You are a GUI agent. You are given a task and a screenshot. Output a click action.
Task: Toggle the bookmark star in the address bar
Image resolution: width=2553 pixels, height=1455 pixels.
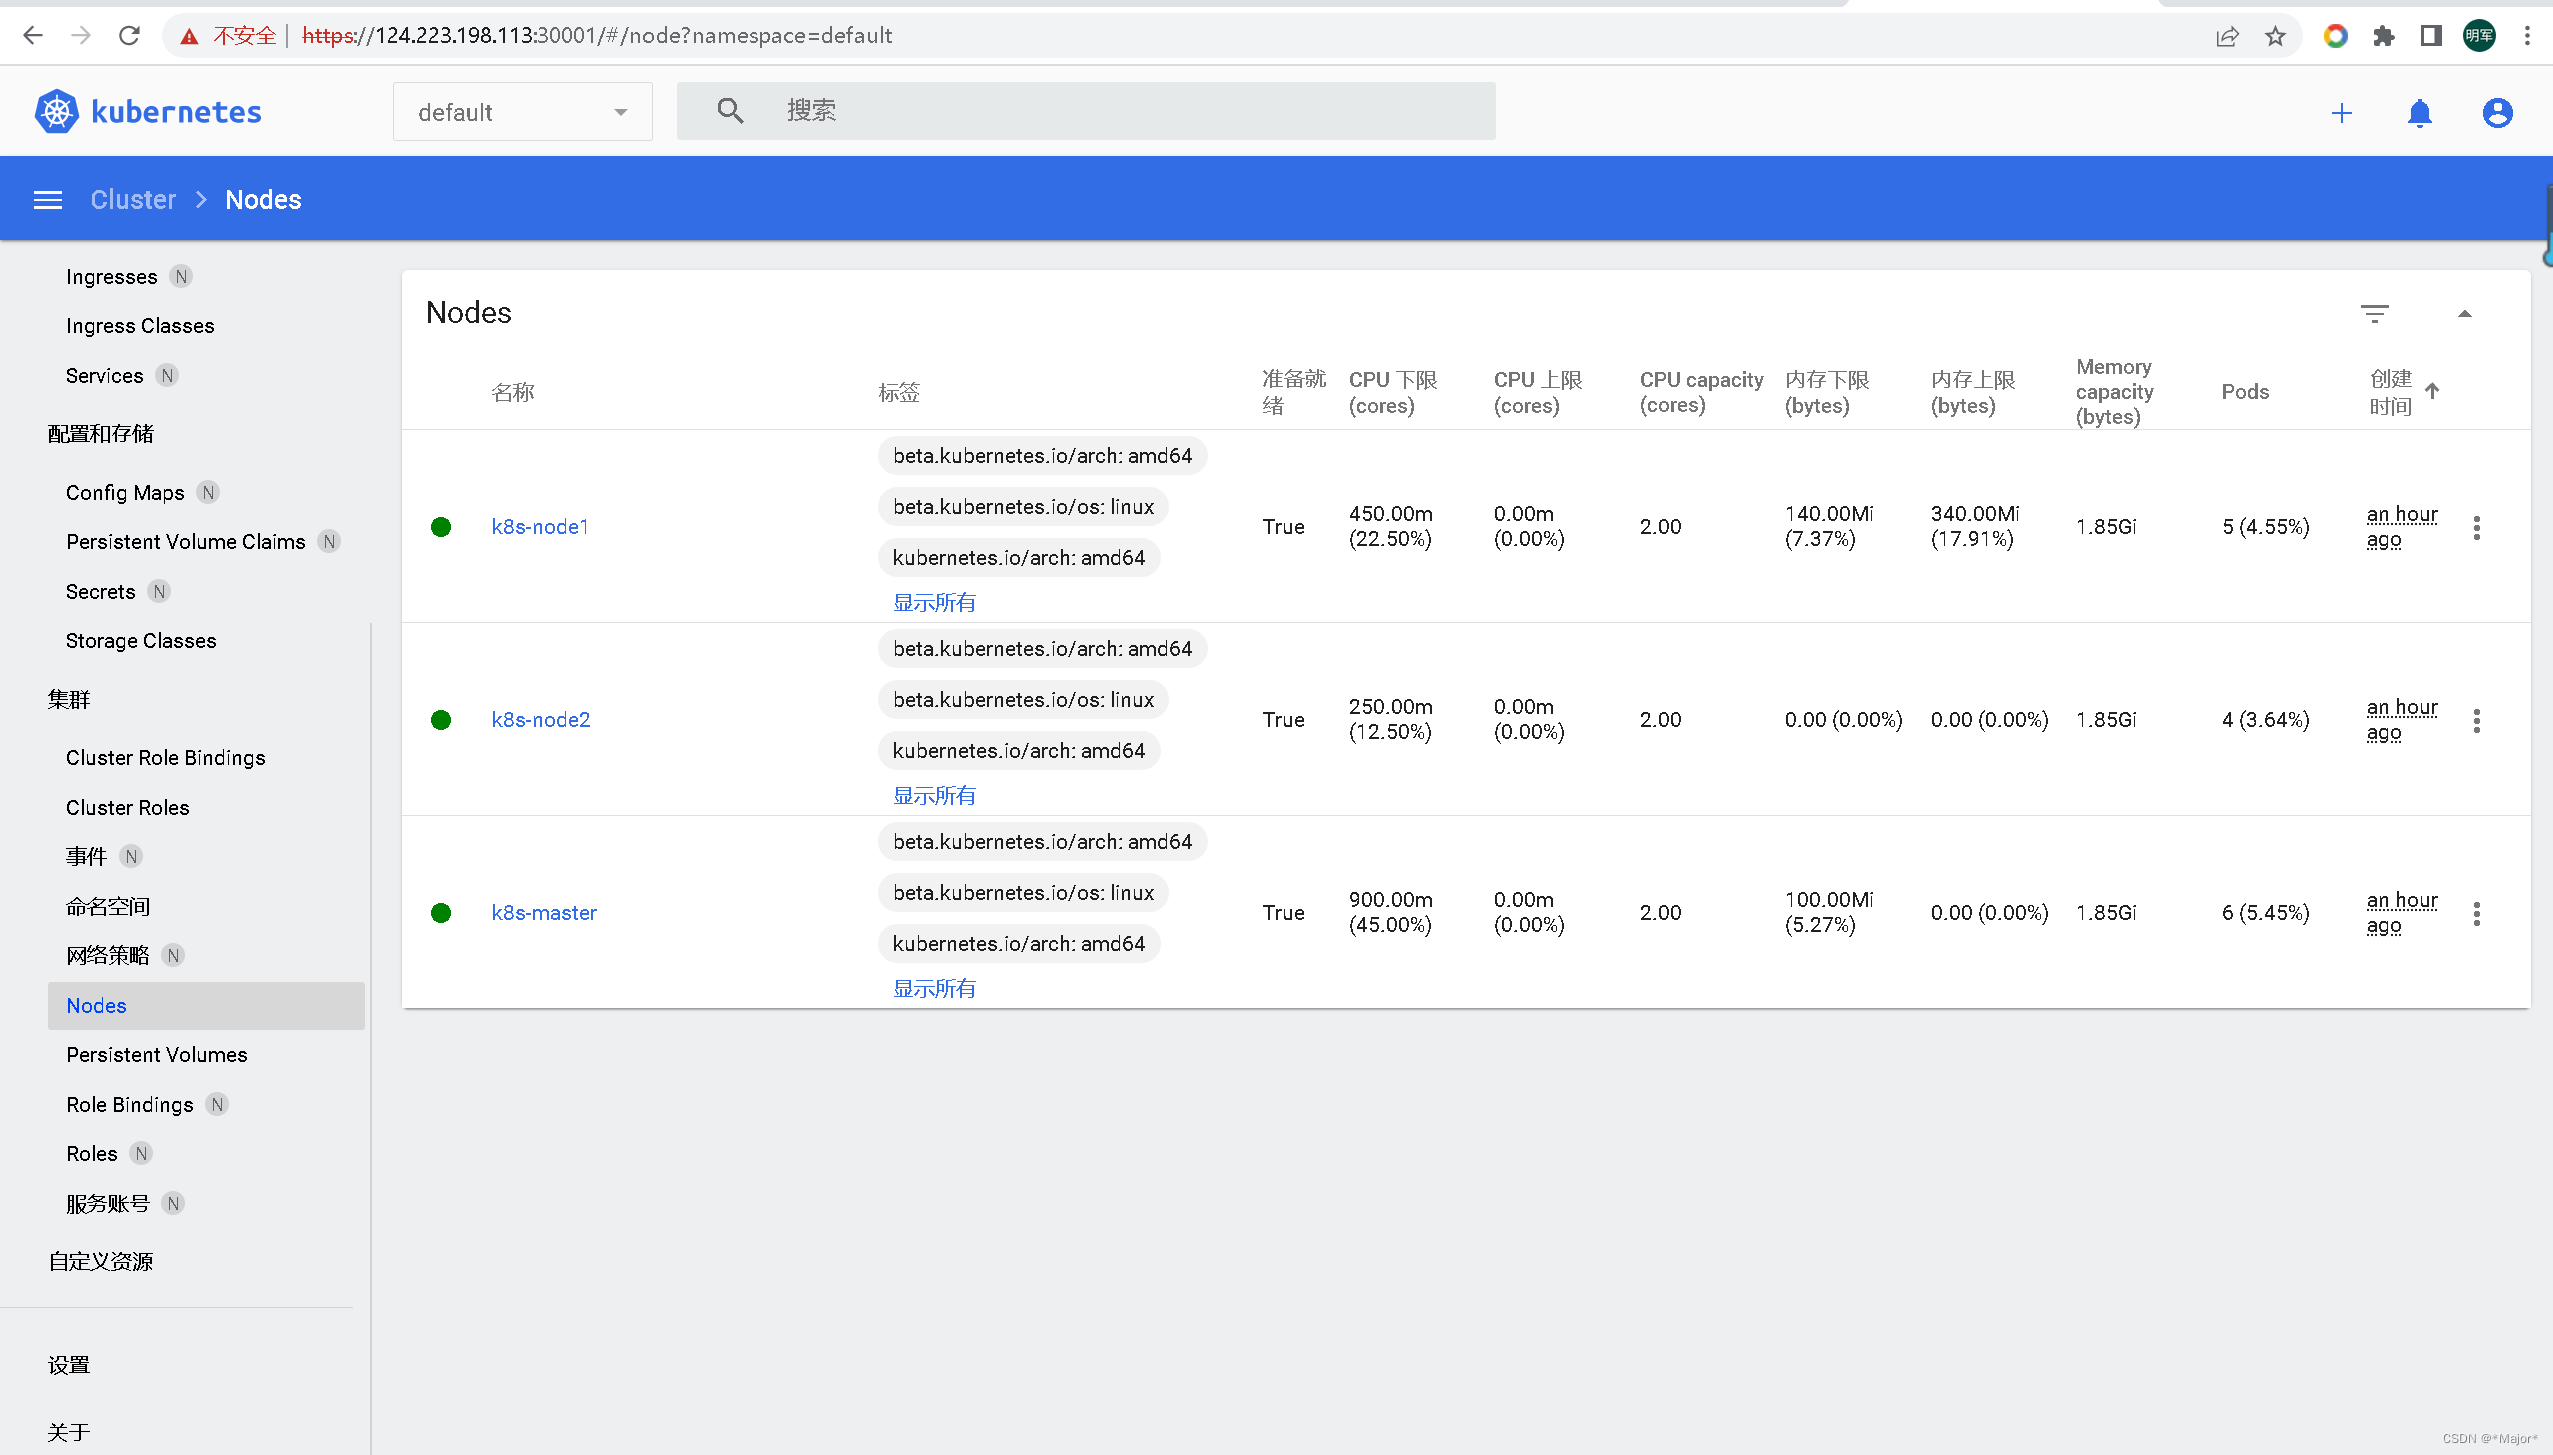(x=2275, y=35)
